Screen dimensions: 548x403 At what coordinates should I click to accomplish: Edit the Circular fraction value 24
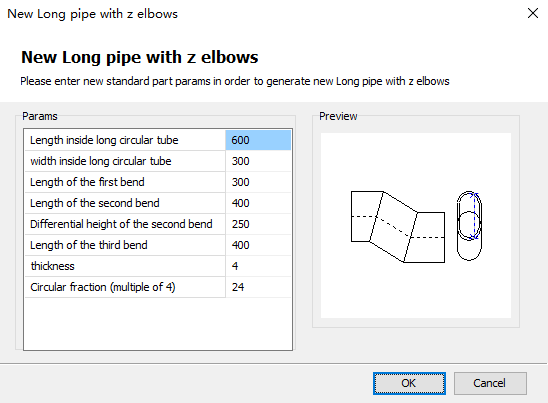coord(258,287)
